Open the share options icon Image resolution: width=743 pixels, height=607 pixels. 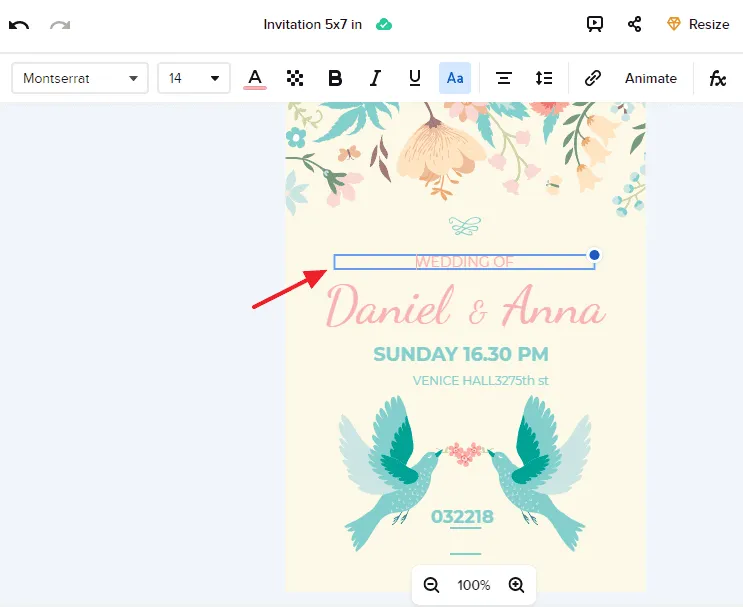click(634, 24)
